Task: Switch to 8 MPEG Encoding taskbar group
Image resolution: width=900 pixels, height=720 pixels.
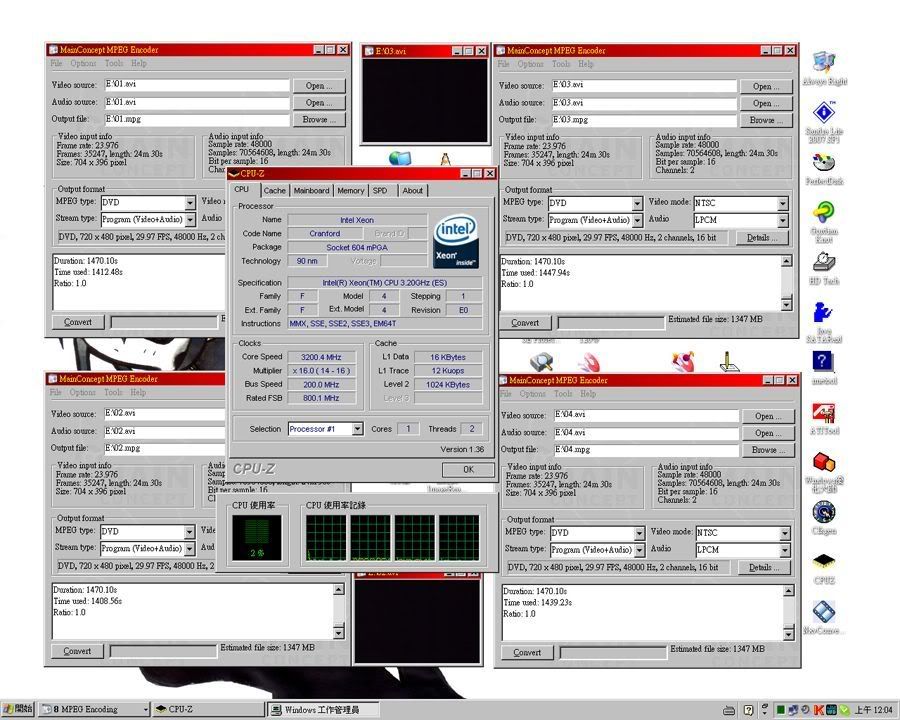Action: coord(95,710)
